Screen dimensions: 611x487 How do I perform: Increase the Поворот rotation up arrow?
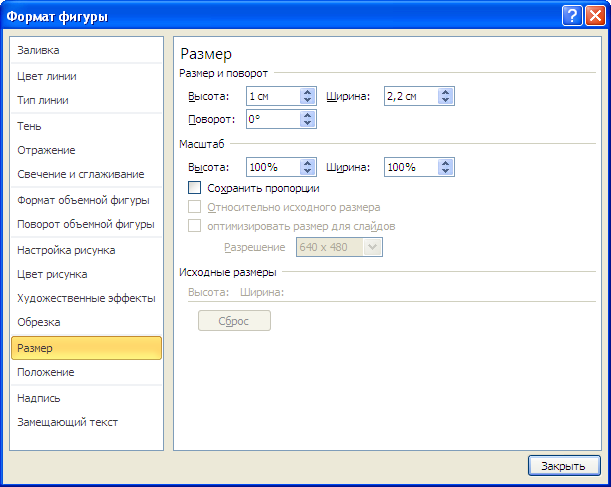[309, 115]
